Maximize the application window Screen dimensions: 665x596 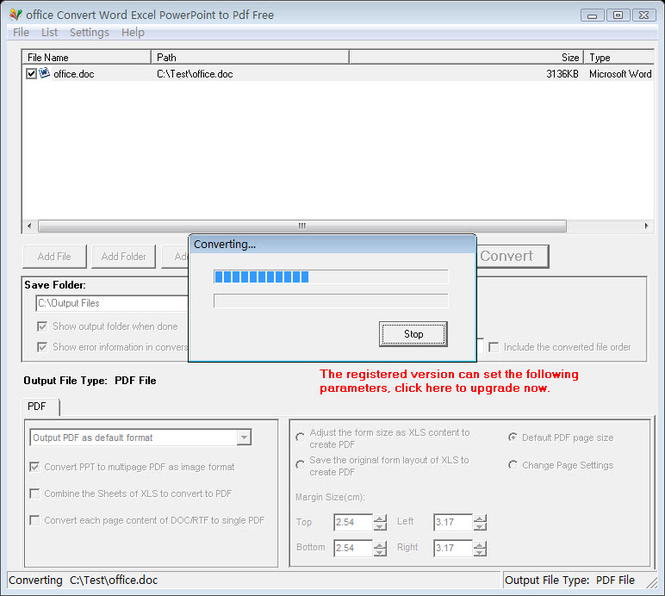point(618,15)
